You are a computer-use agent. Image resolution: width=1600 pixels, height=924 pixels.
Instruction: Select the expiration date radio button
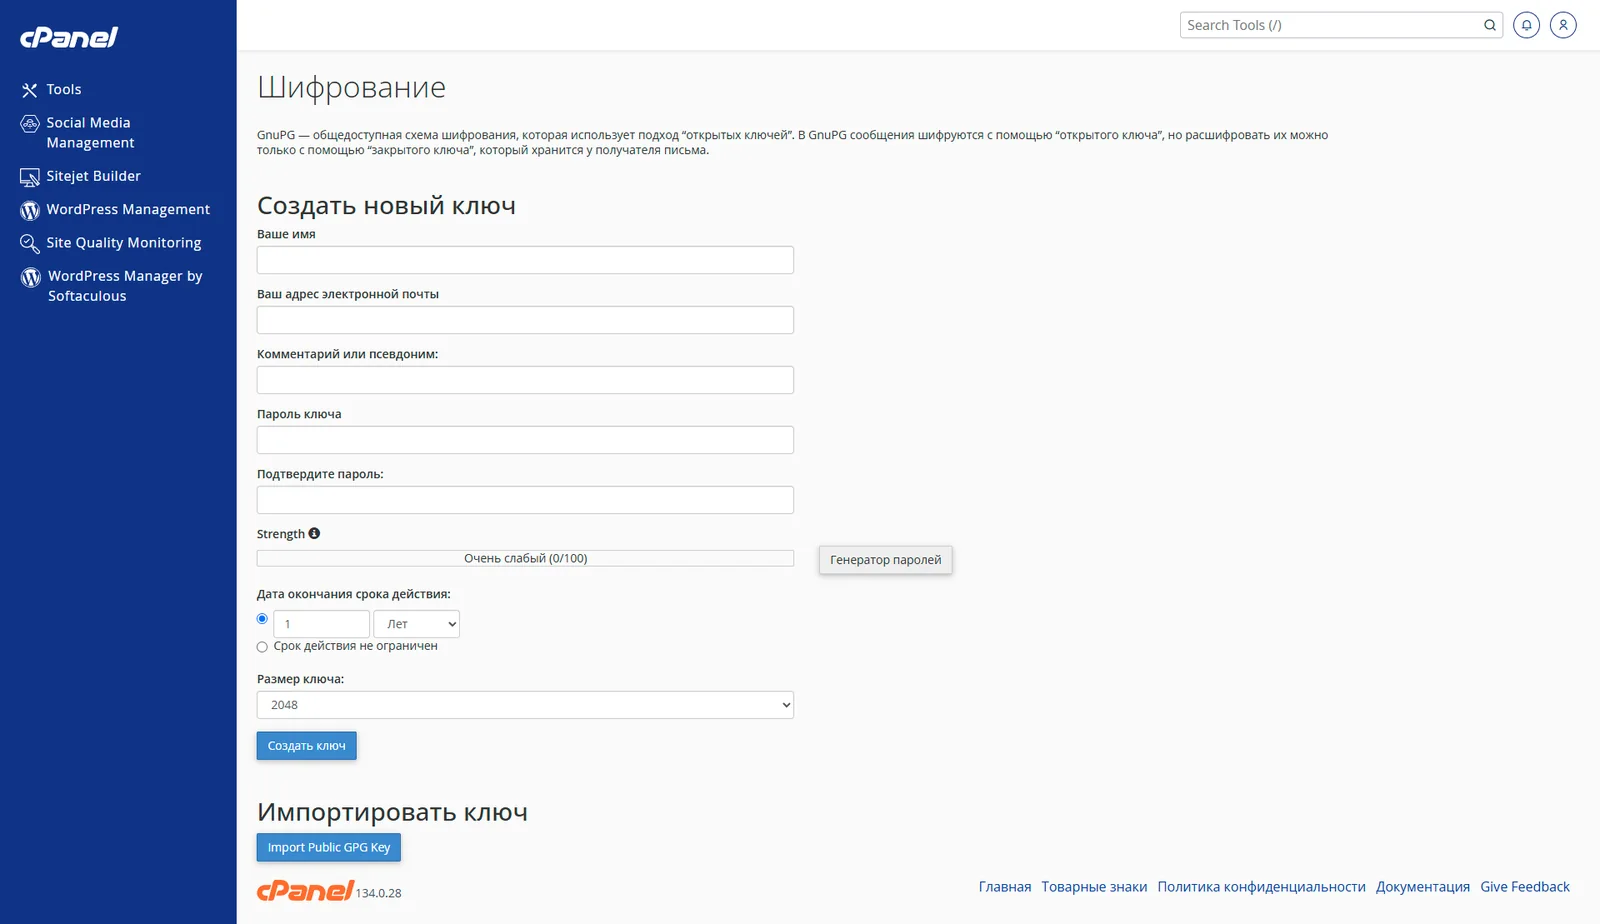coord(262,619)
